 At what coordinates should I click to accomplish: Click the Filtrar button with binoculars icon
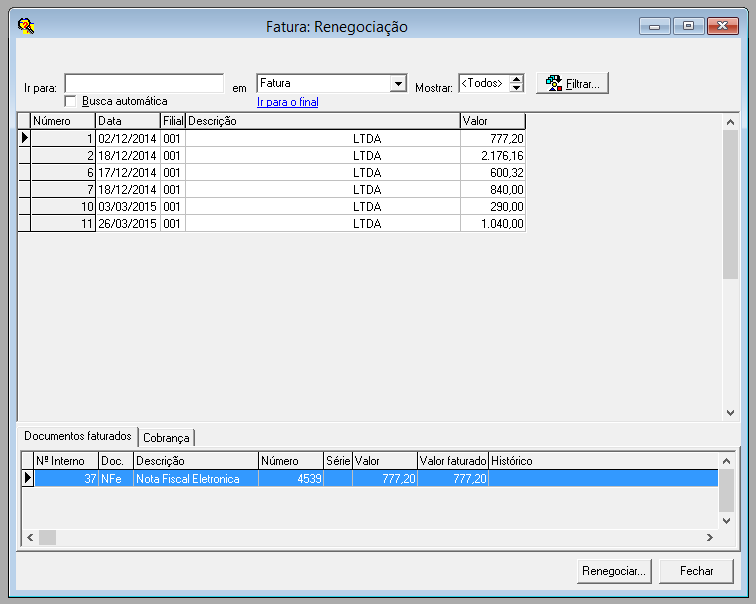tap(572, 84)
